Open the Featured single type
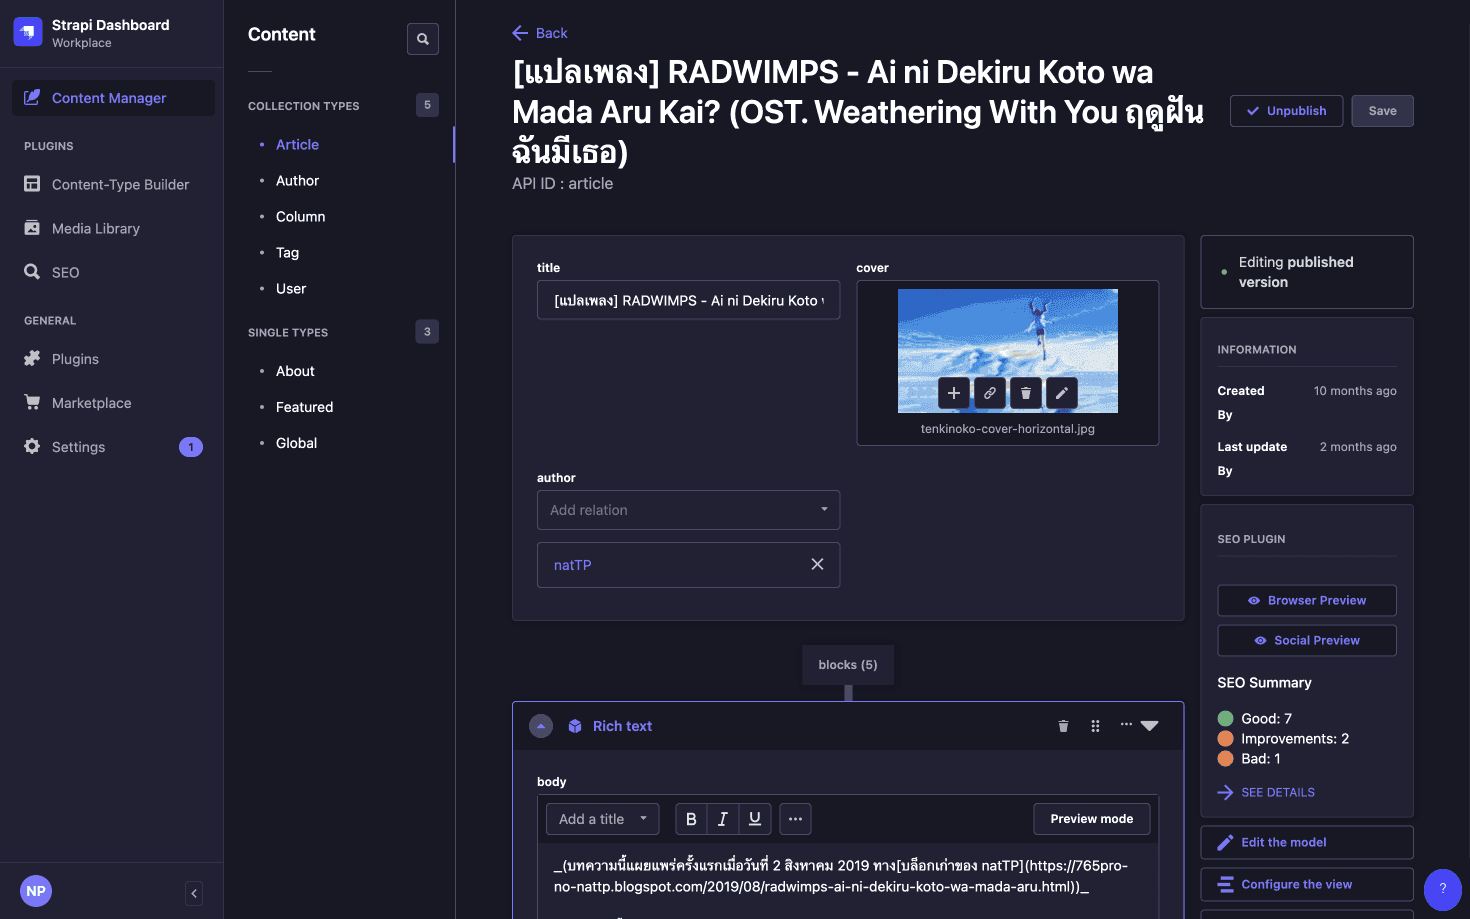 click(304, 407)
